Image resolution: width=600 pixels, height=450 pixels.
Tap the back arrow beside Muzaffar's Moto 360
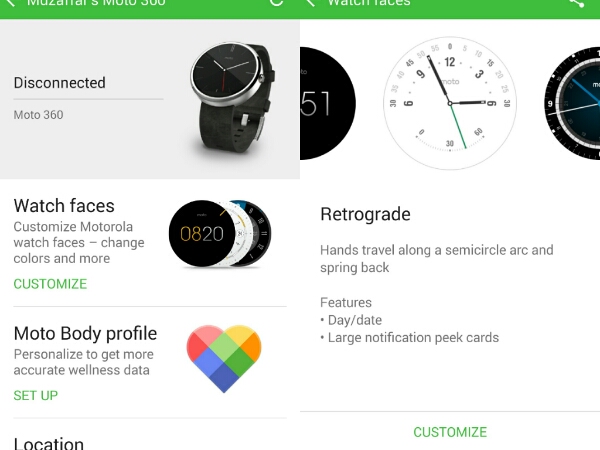[11, 3]
